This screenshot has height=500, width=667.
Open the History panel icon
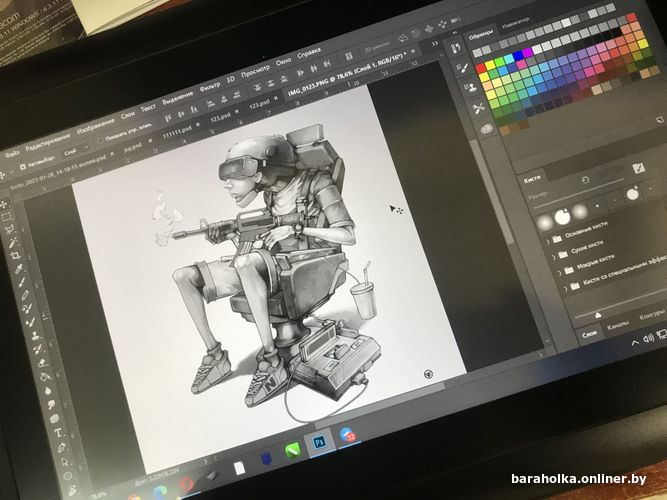click(x=456, y=49)
